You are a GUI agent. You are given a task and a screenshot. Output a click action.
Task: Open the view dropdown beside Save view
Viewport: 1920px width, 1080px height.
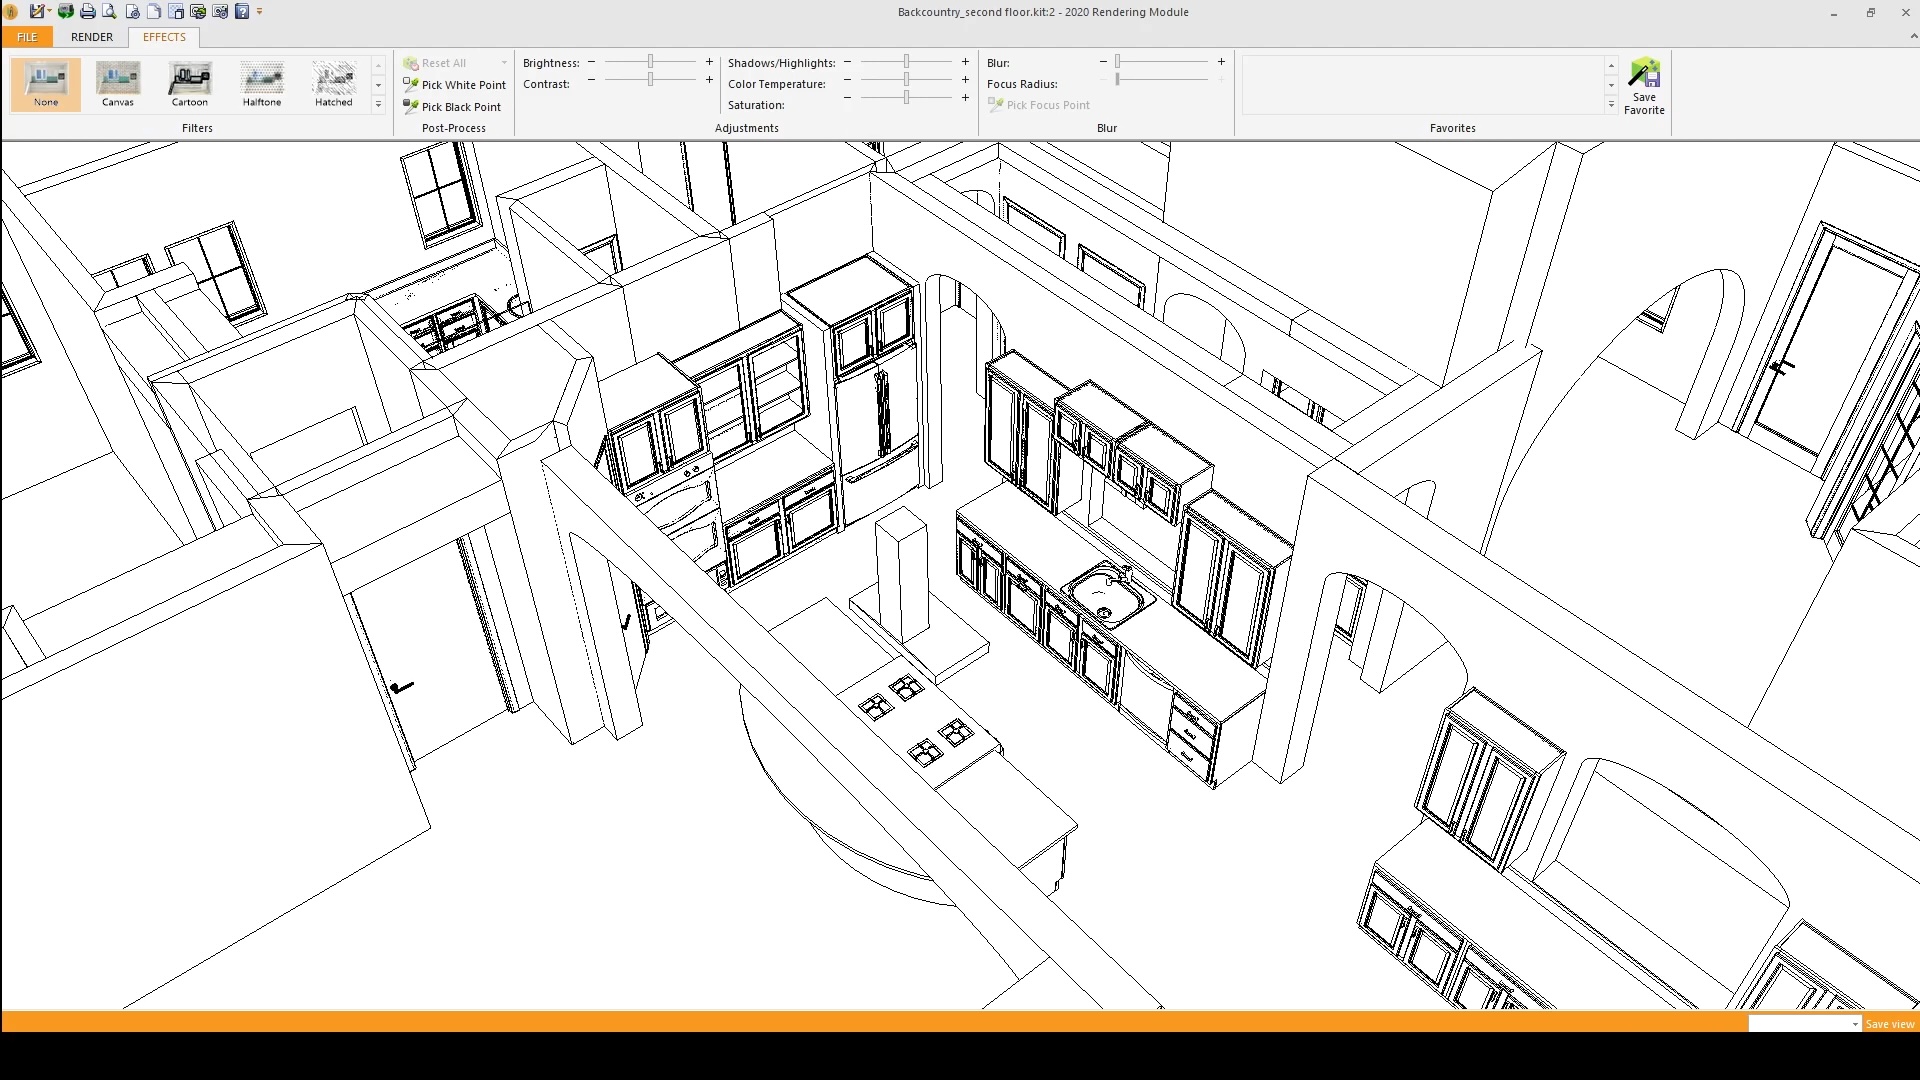click(x=1854, y=1024)
